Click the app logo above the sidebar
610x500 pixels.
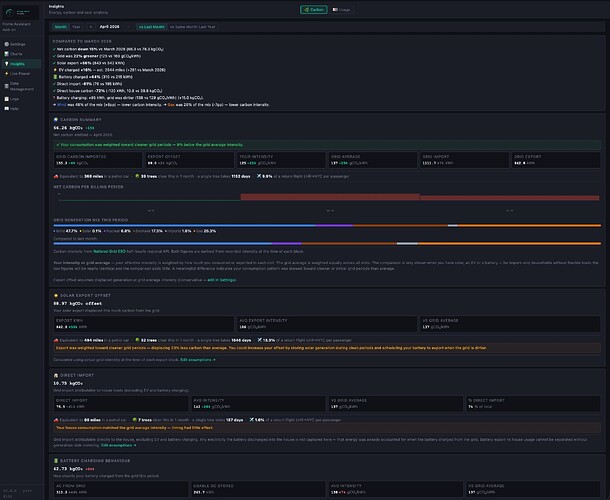pyautogui.click(x=20, y=12)
